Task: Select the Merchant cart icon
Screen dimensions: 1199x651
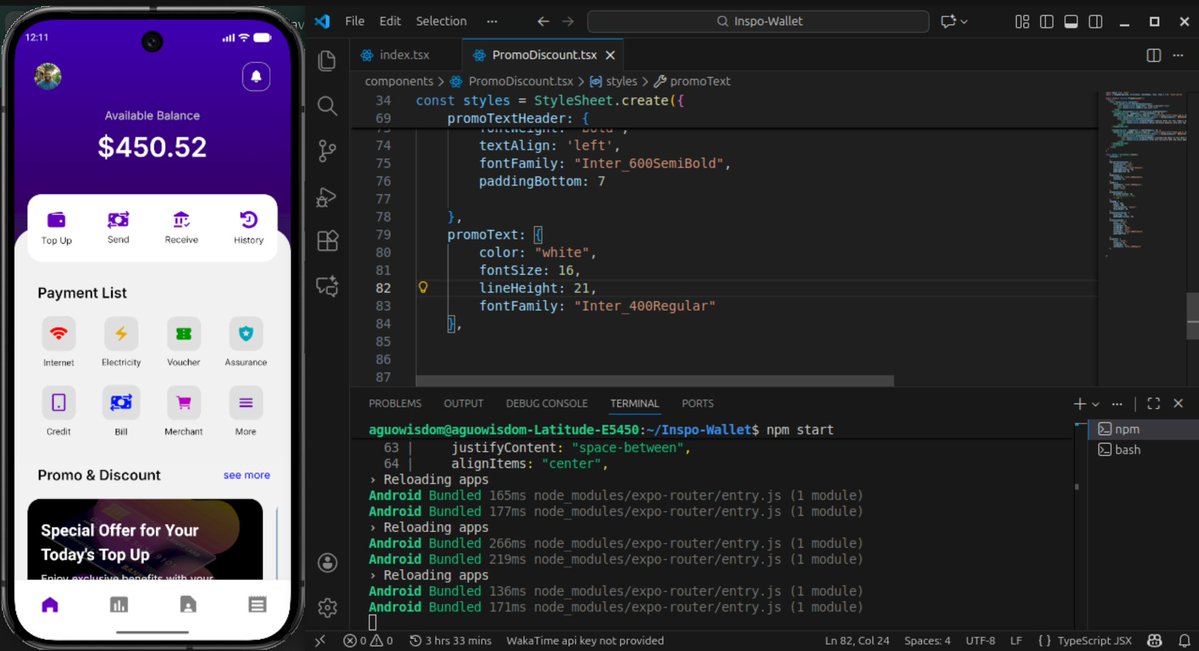Action: tap(184, 402)
